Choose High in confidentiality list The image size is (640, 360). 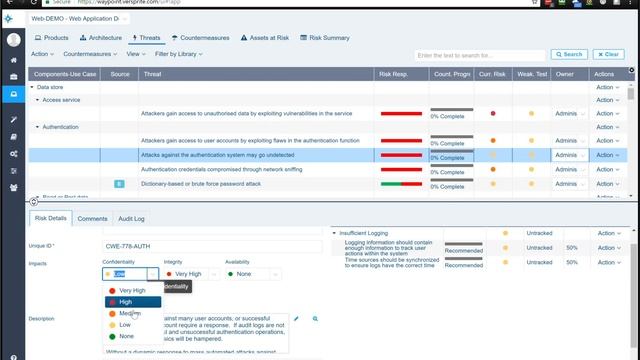tap(133, 302)
